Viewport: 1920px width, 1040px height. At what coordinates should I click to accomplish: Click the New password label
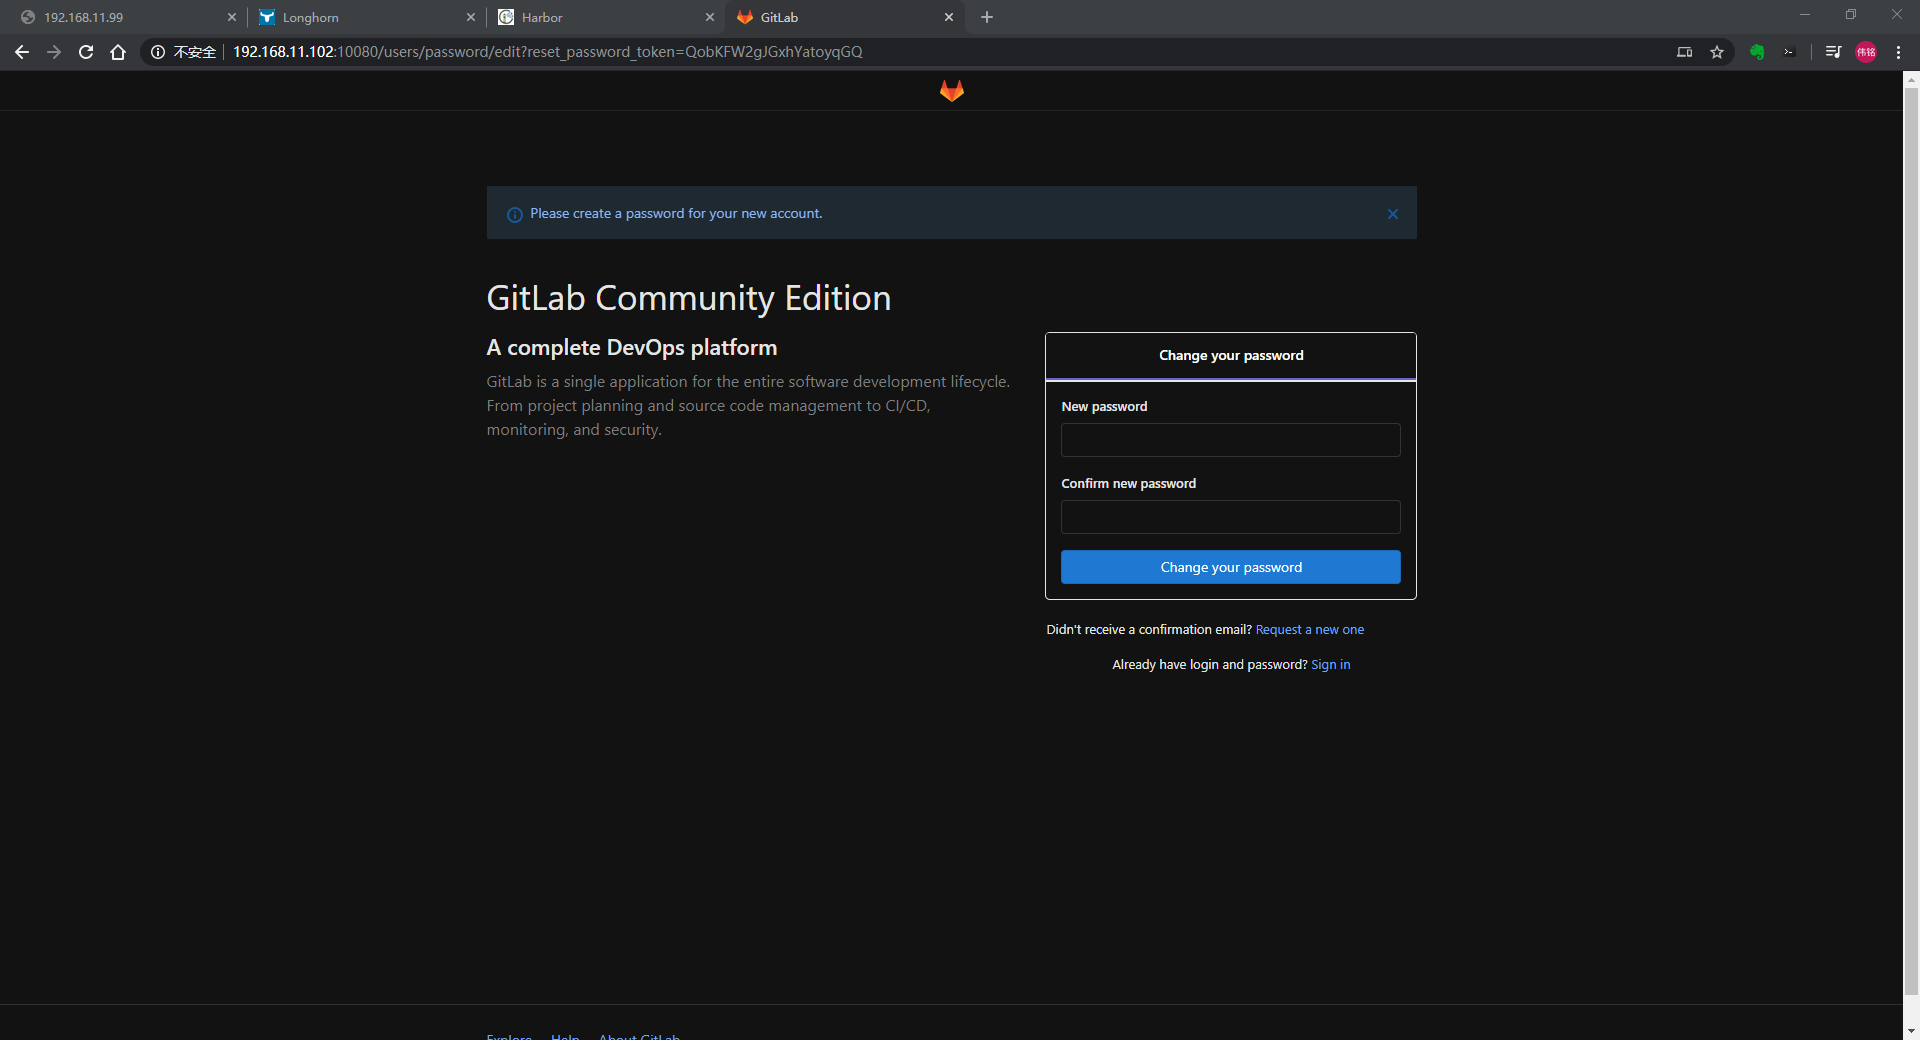coord(1104,407)
